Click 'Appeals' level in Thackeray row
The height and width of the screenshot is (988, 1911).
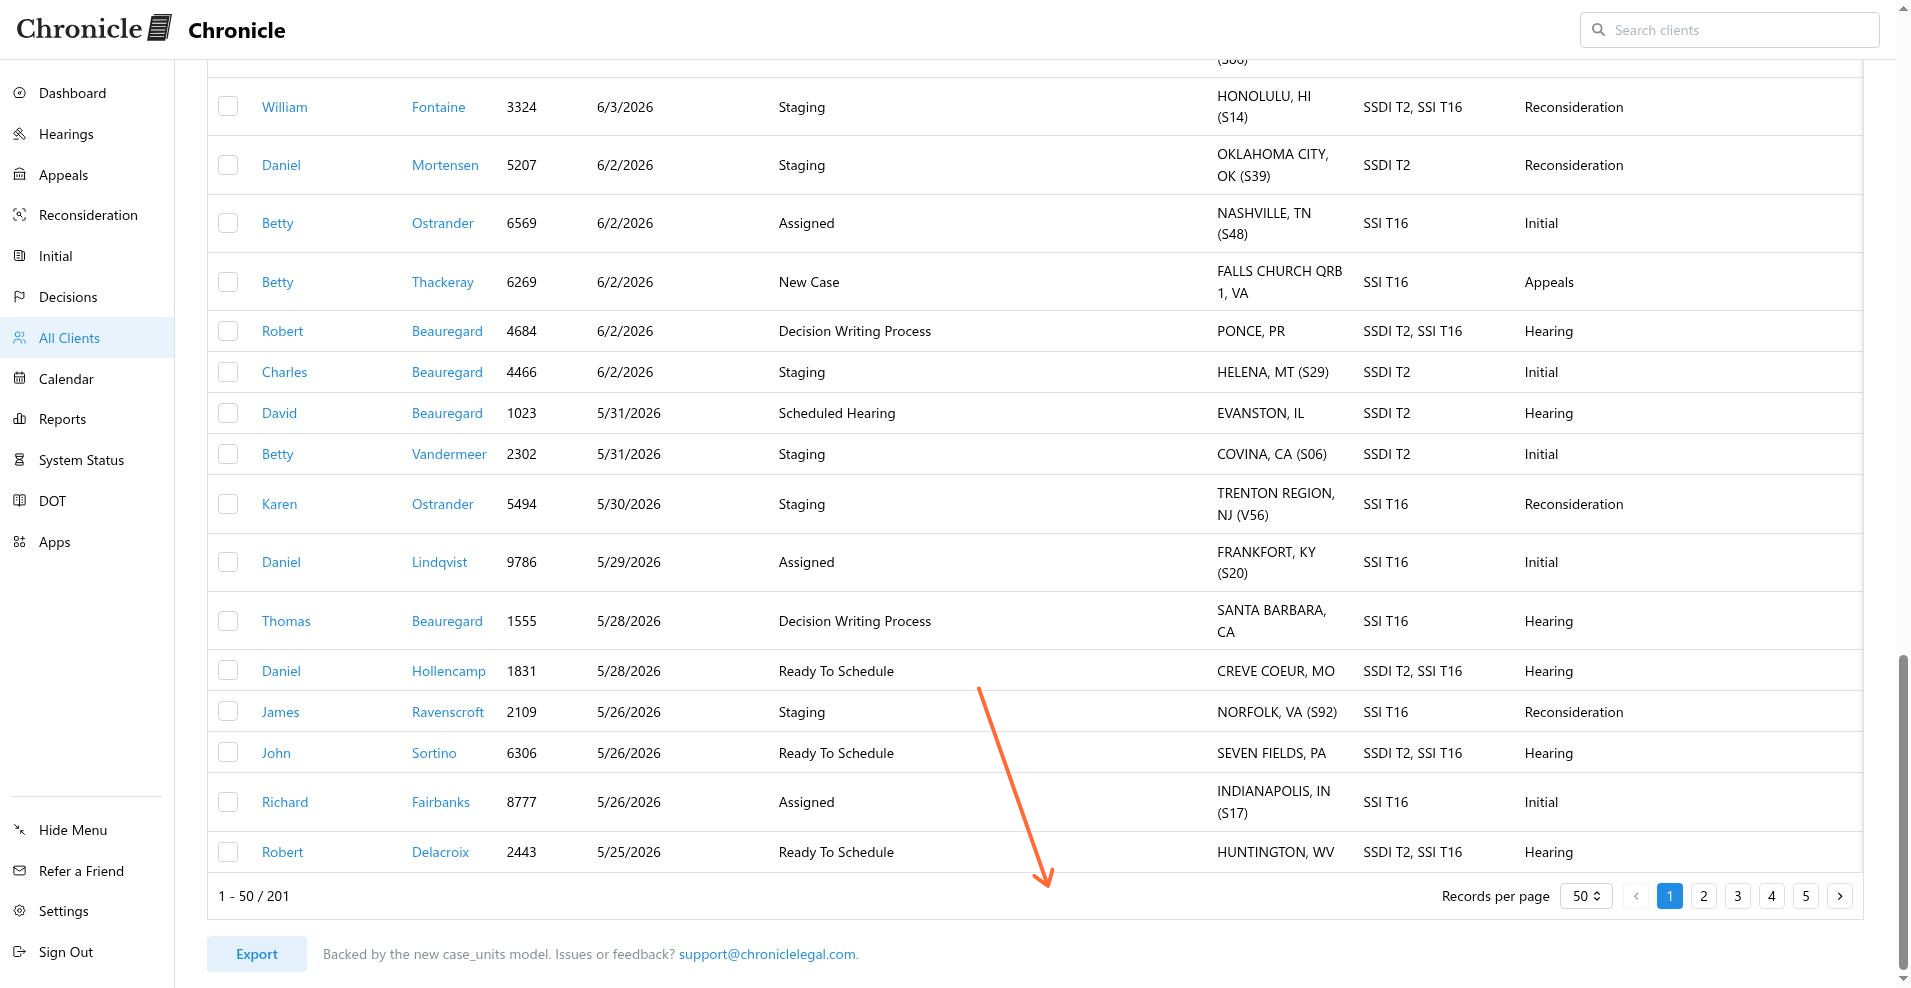(x=1549, y=282)
